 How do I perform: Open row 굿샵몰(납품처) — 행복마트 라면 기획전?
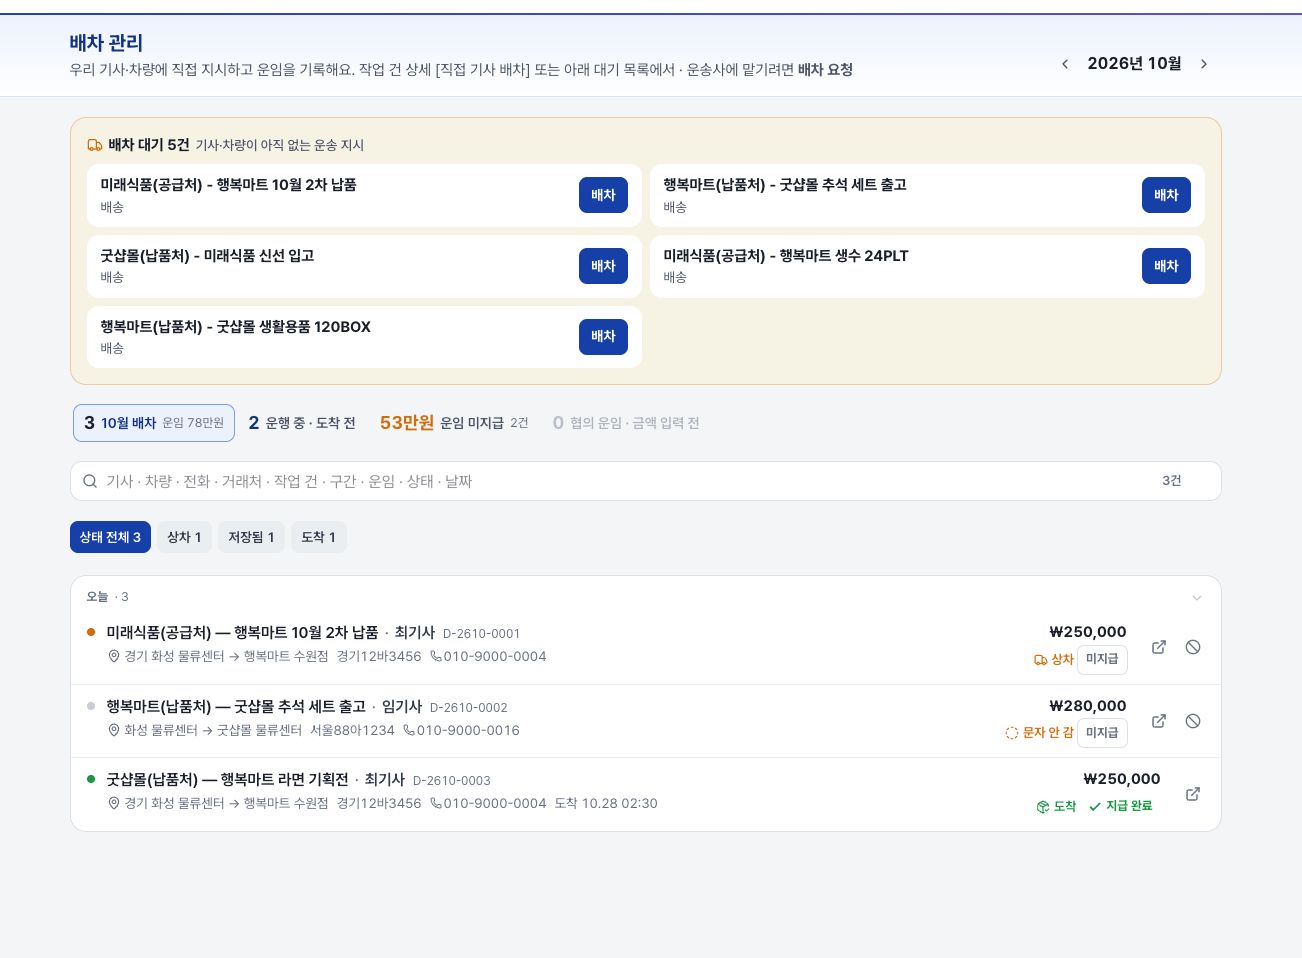[645, 794]
